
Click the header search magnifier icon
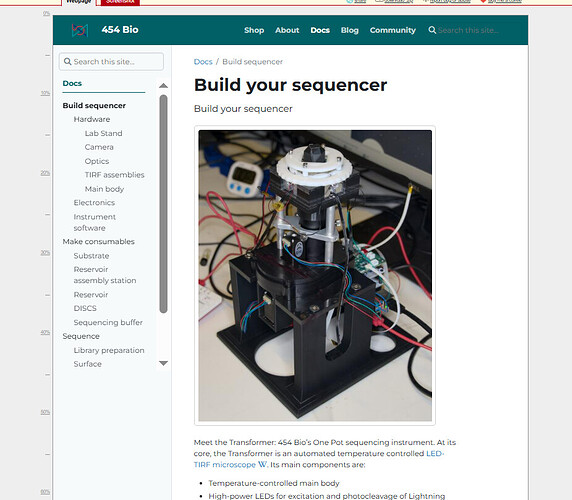[432, 30]
